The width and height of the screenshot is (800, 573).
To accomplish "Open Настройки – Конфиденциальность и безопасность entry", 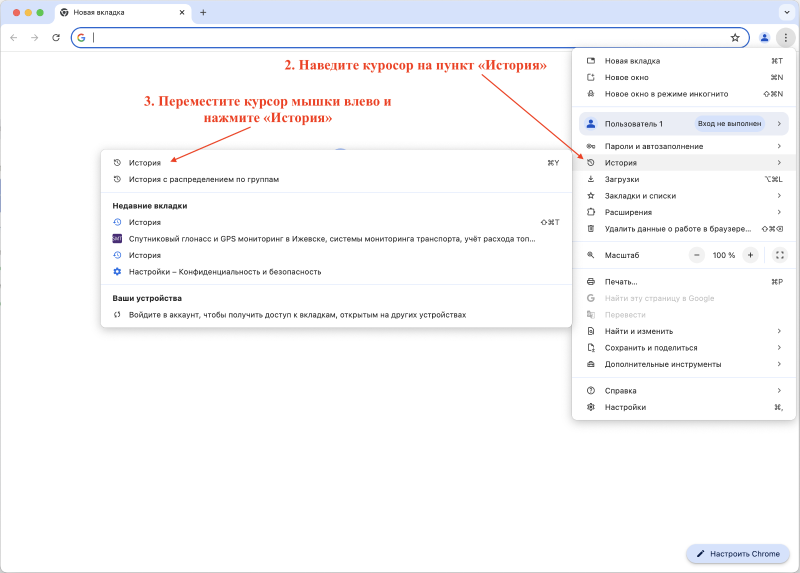I will (x=336, y=272).
